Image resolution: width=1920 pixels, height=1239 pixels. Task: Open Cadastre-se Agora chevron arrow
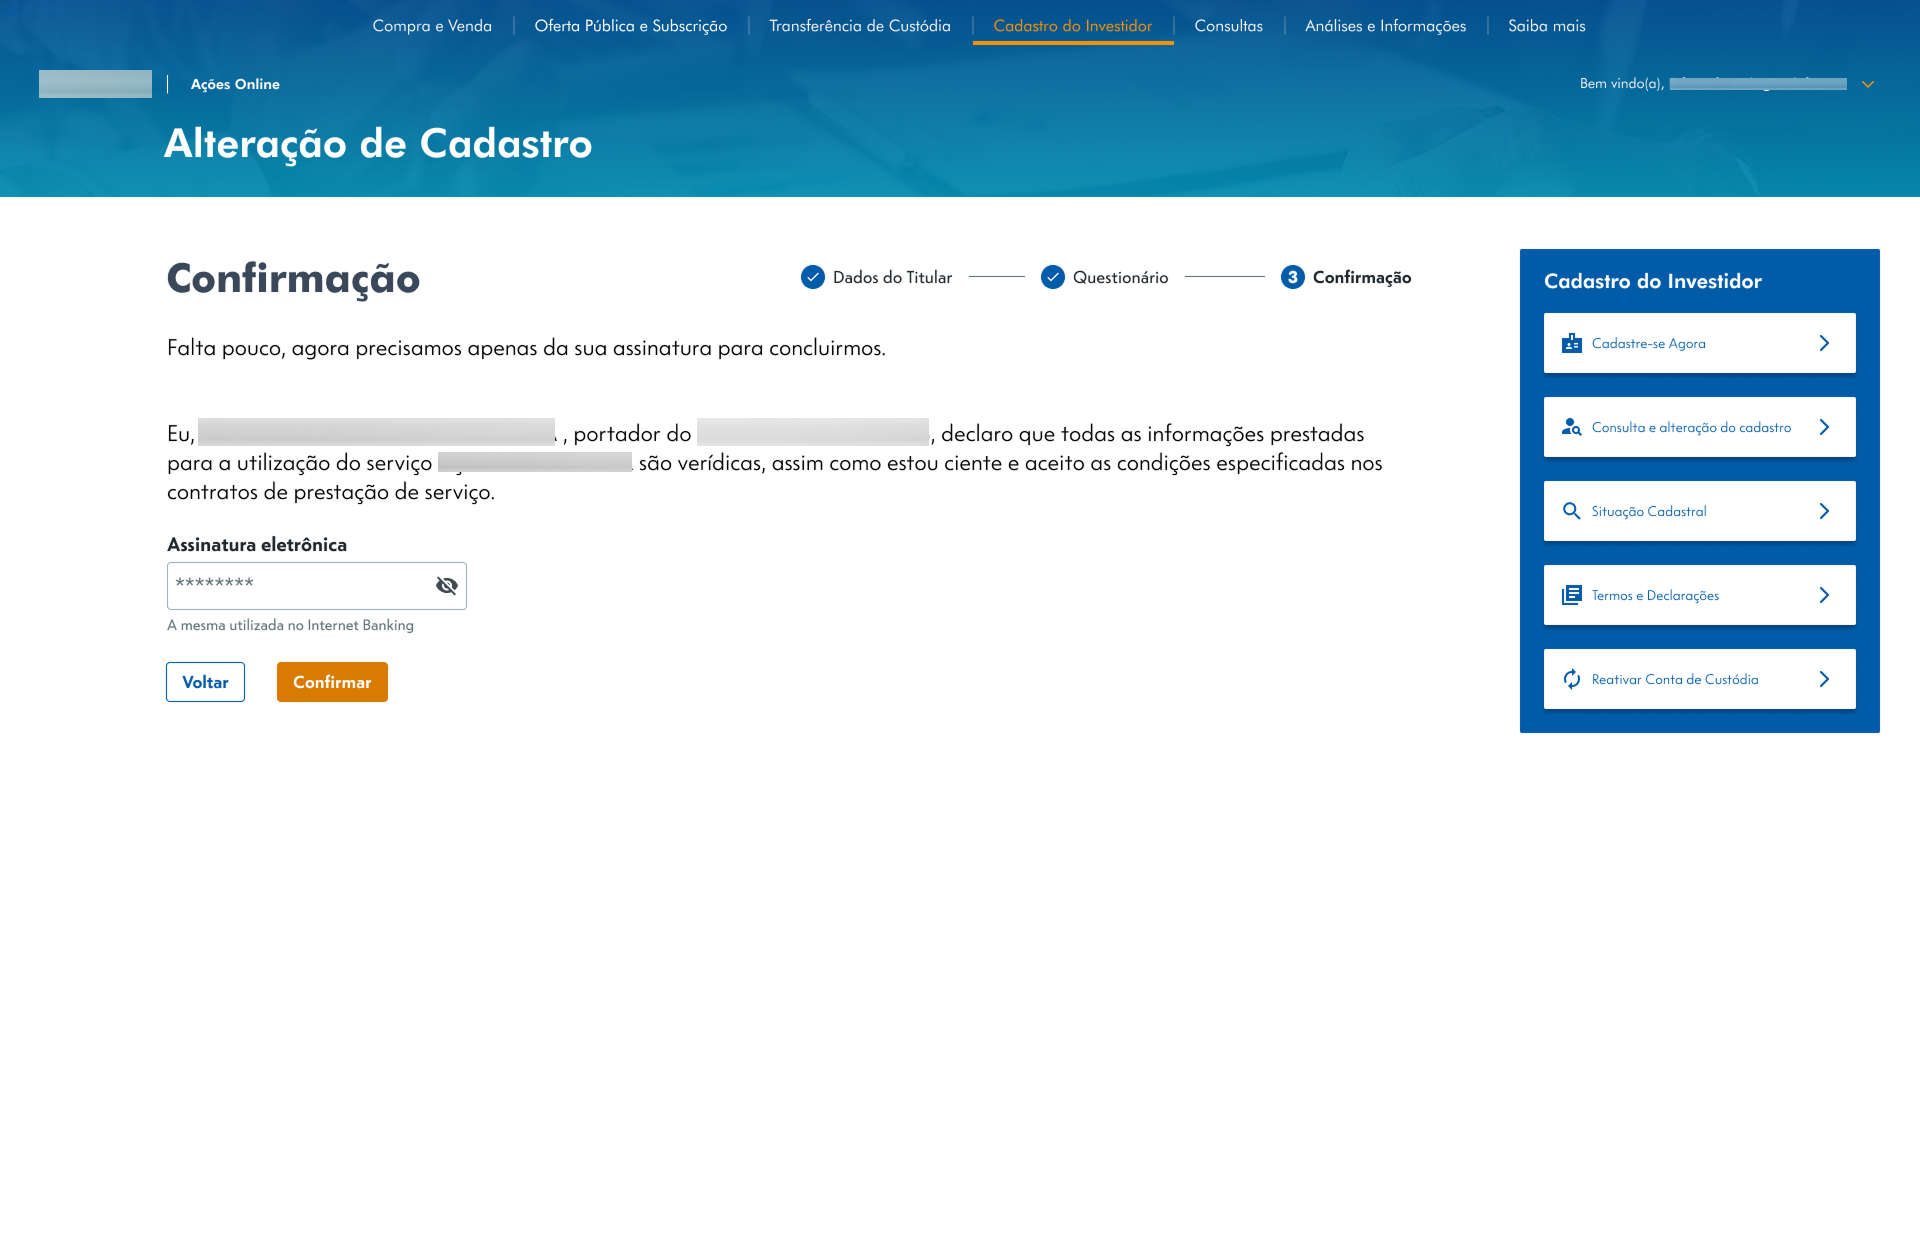coord(1824,343)
